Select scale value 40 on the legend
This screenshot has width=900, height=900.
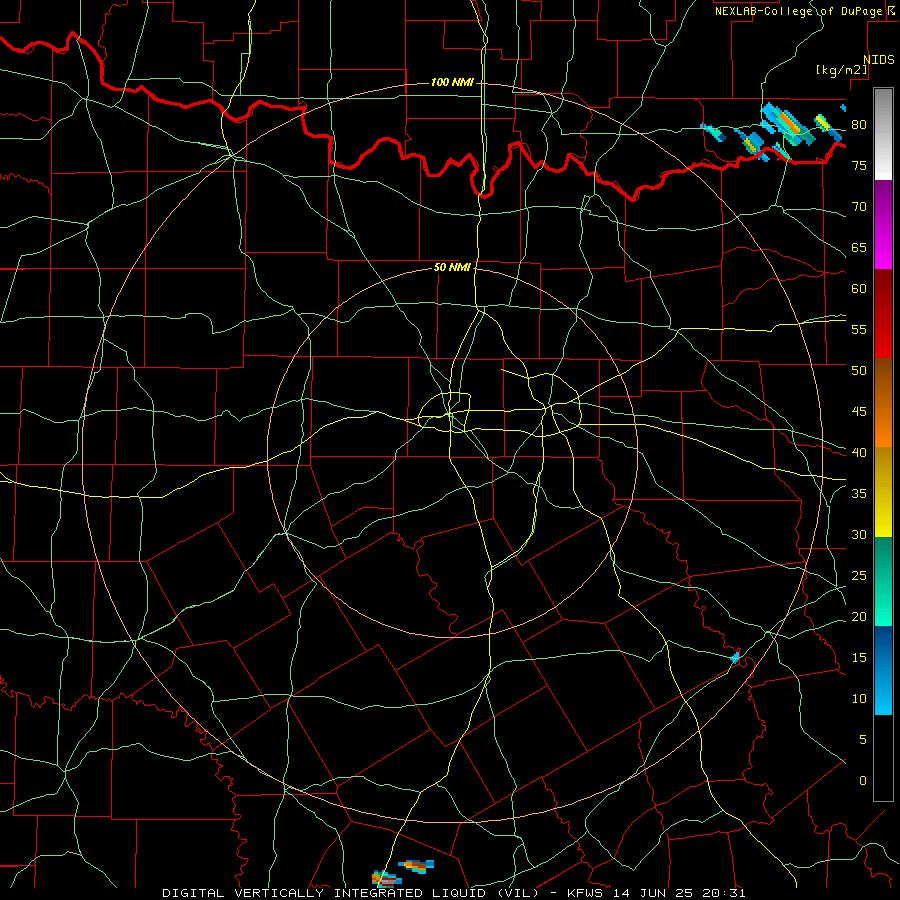[x=859, y=453]
